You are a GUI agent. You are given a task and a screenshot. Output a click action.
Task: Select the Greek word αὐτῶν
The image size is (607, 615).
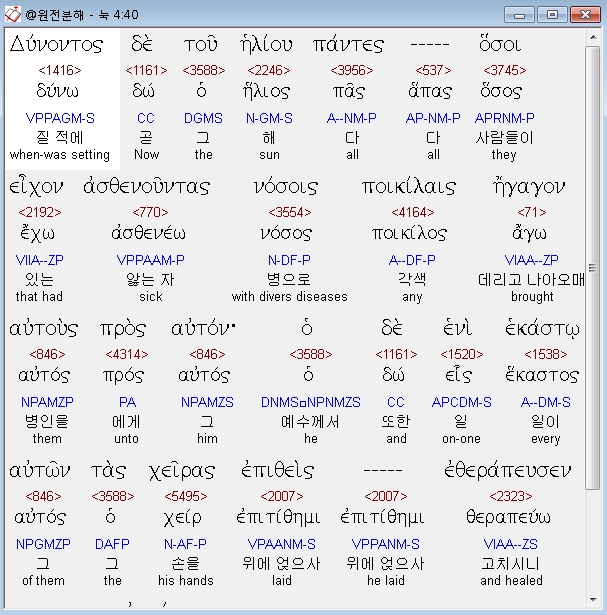coord(40,471)
